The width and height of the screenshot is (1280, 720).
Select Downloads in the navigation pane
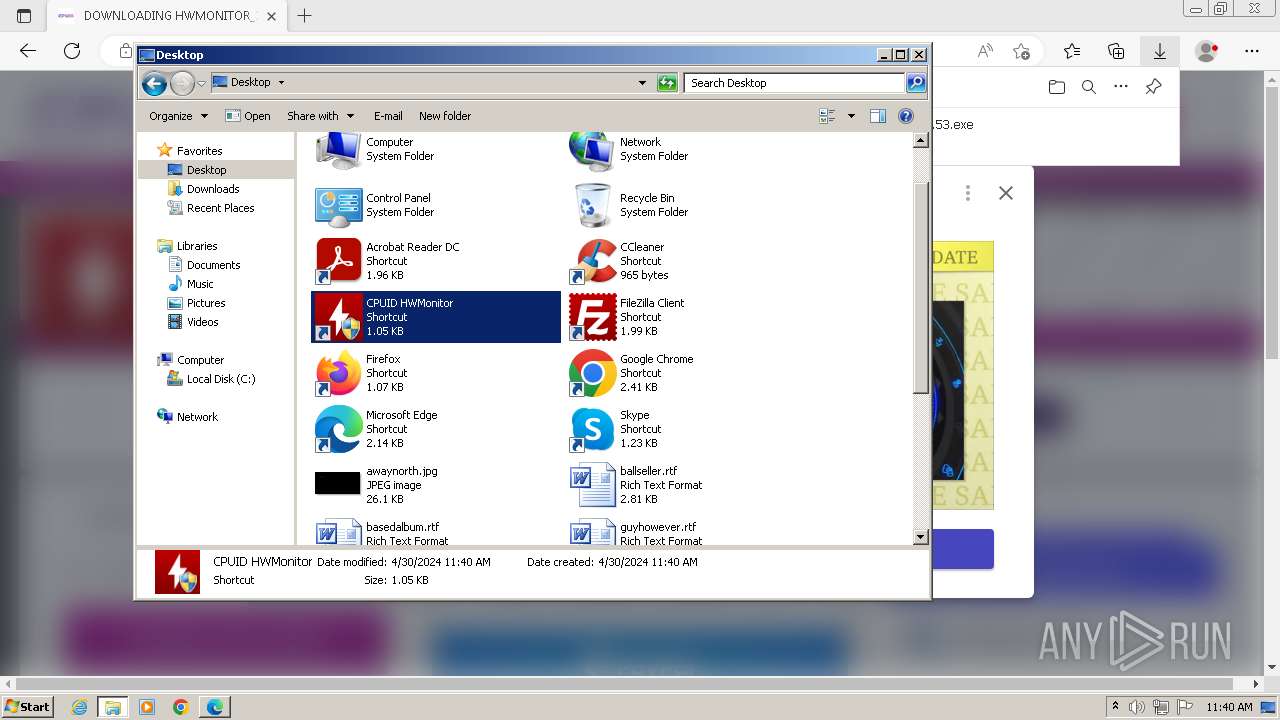(212, 189)
